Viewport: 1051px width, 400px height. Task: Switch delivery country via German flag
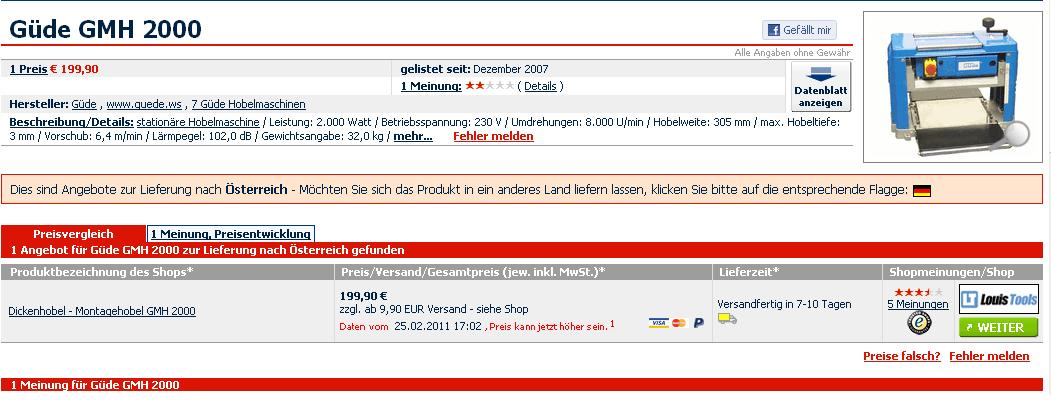click(x=922, y=190)
